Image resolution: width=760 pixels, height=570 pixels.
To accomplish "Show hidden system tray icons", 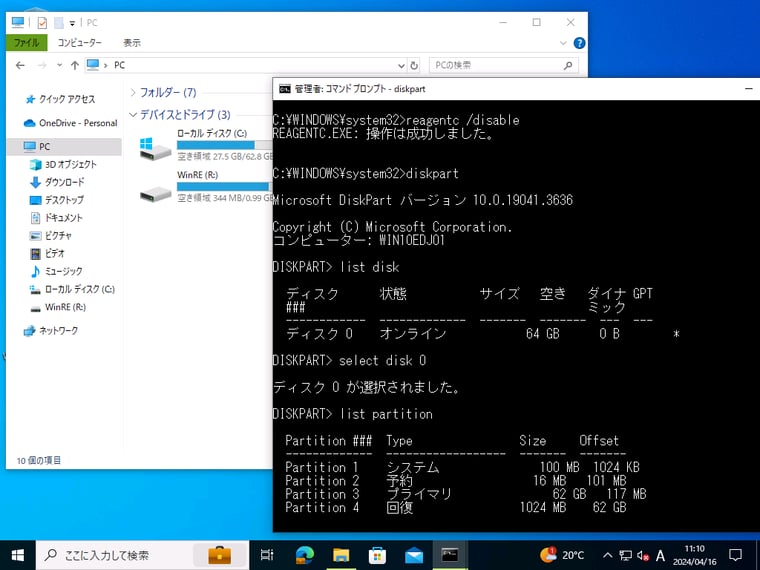I will [x=607, y=555].
